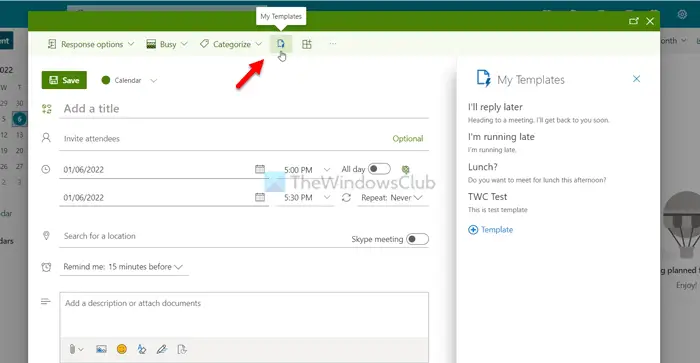
Task: Open the Remind me 15 minutes before dropdown
Action: click(x=123, y=267)
